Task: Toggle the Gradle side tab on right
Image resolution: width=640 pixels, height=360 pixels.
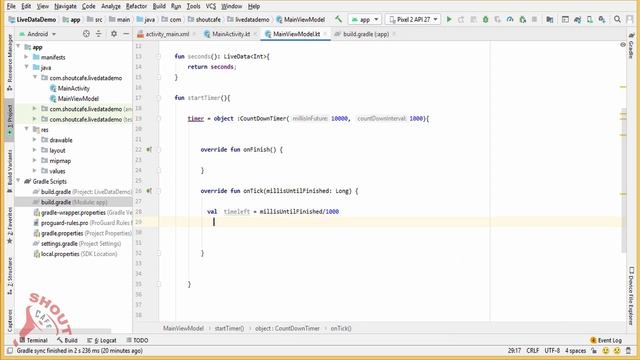Action: pyautogui.click(x=631, y=46)
